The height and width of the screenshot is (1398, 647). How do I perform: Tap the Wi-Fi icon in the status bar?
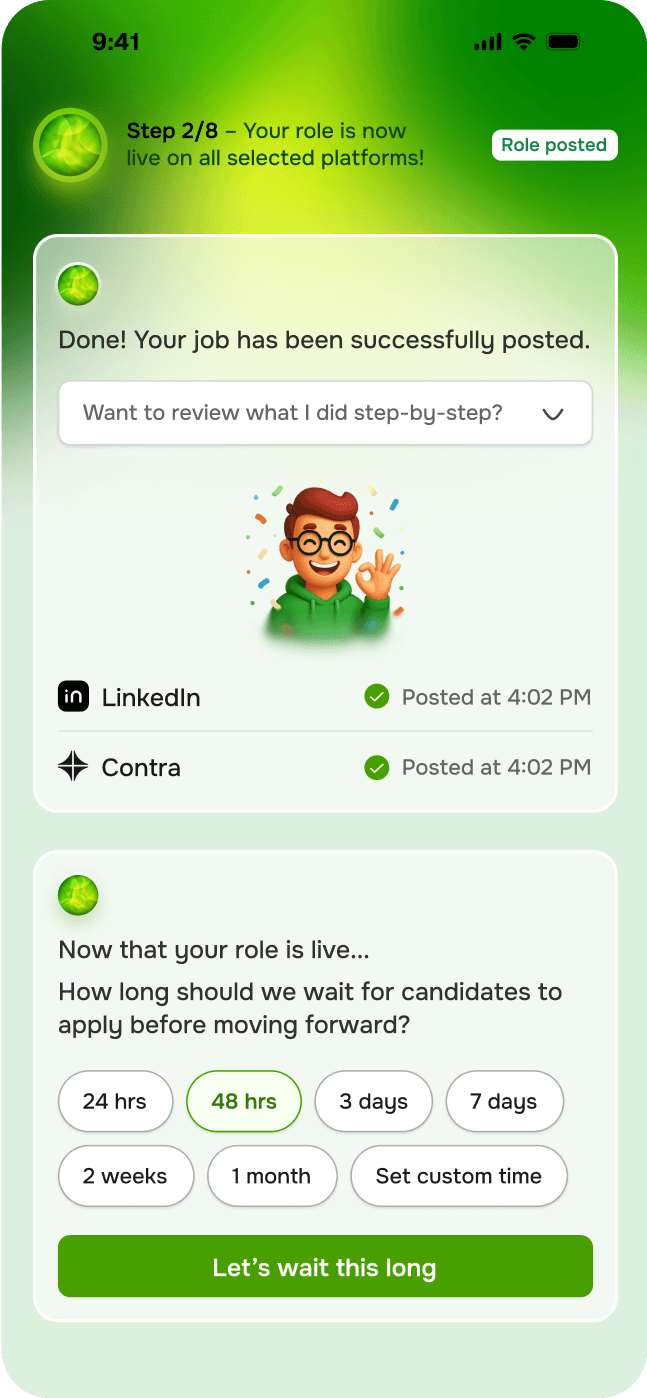(521, 41)
